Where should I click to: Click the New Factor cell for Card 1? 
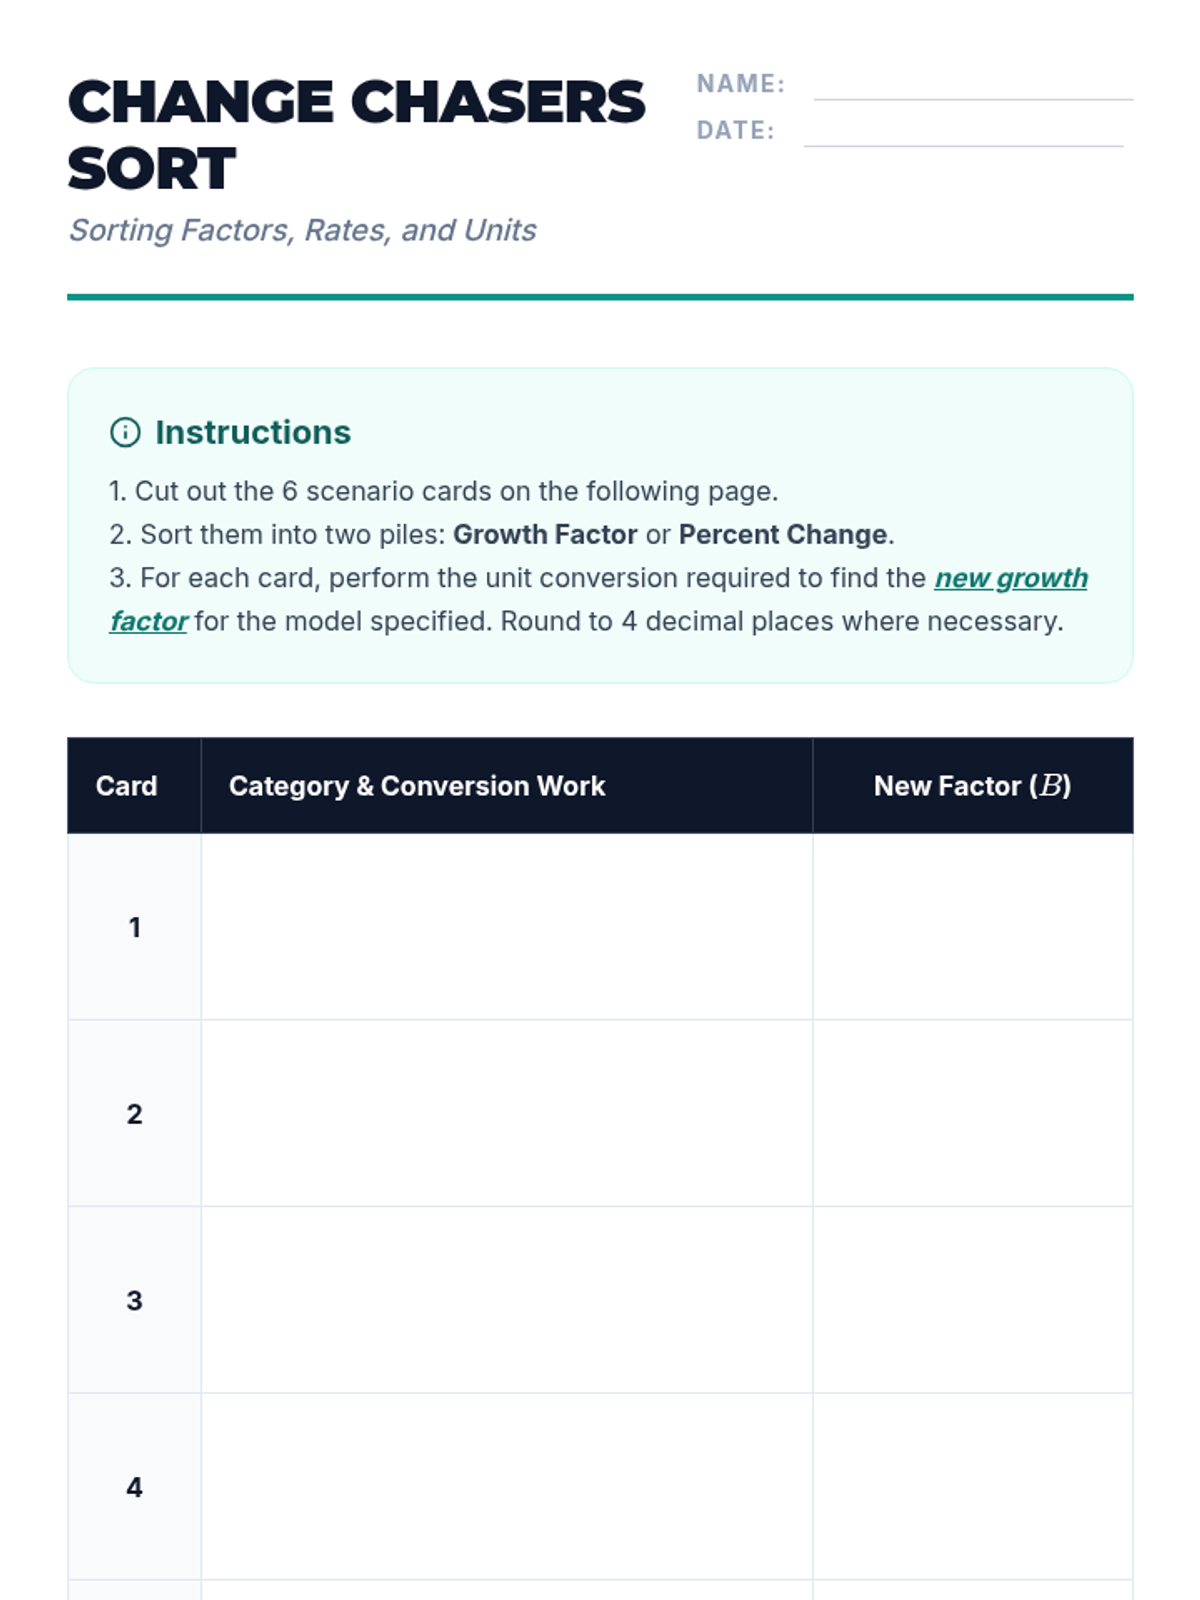click(x=972, y=927)
